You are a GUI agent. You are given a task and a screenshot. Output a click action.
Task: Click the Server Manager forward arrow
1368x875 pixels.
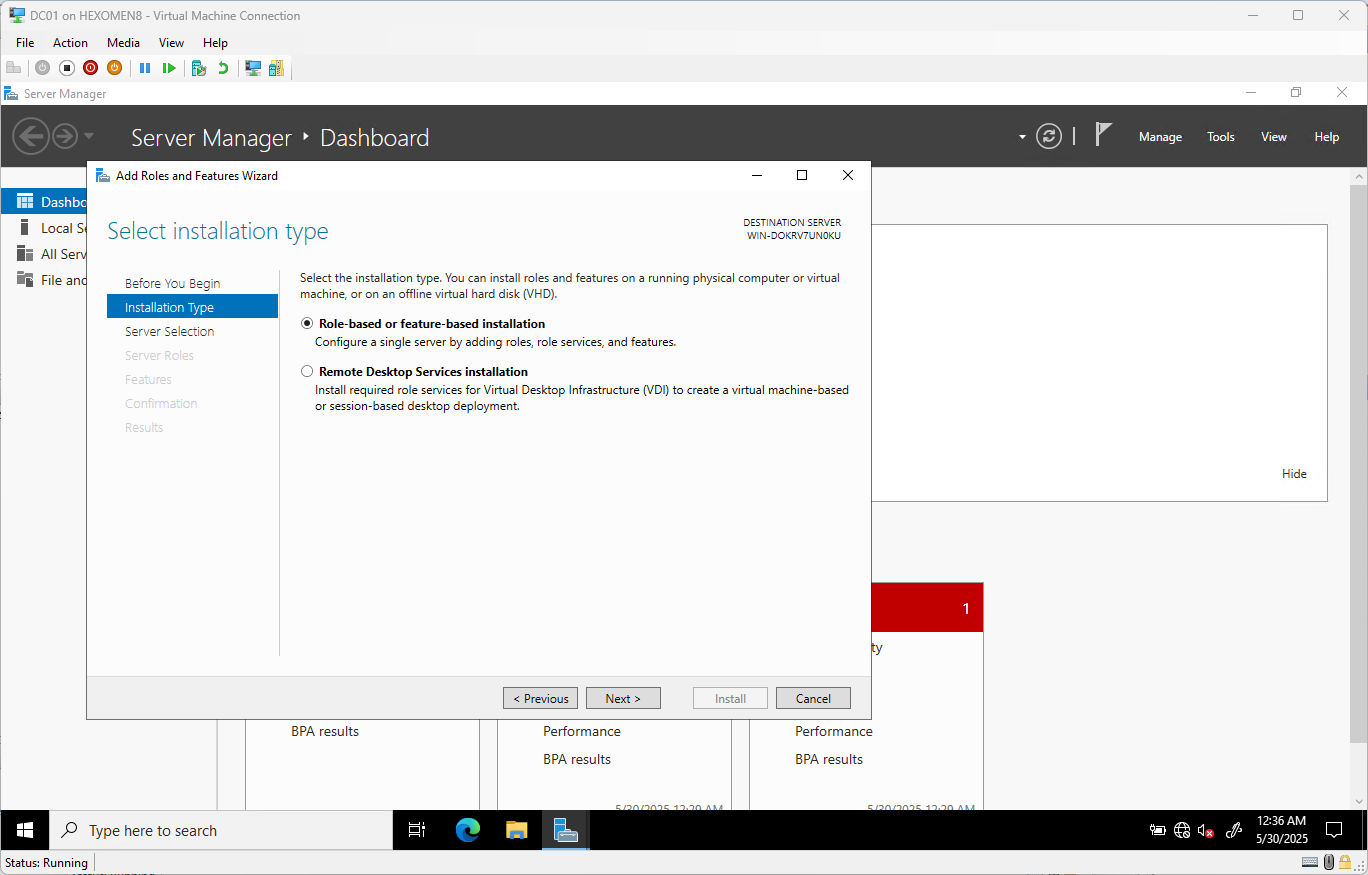coord(65,136)
